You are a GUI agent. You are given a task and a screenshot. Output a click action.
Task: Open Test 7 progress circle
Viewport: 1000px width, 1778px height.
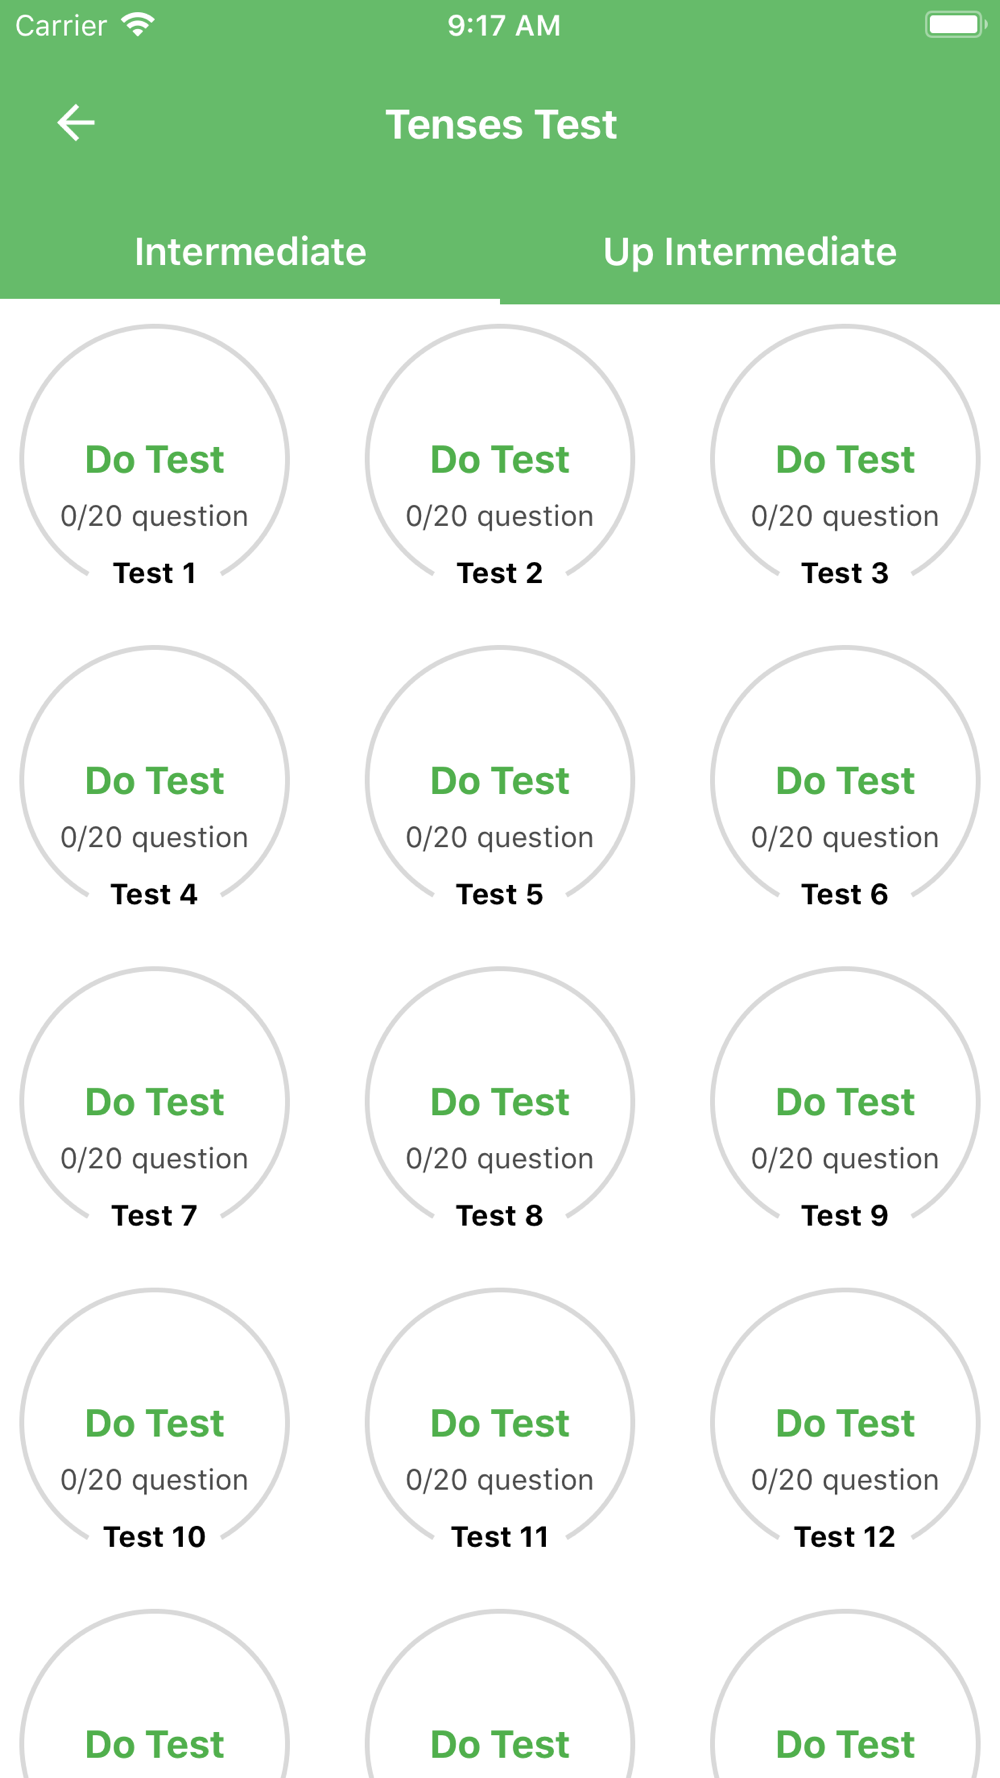pyautogui.click(x=155, y=1102)
